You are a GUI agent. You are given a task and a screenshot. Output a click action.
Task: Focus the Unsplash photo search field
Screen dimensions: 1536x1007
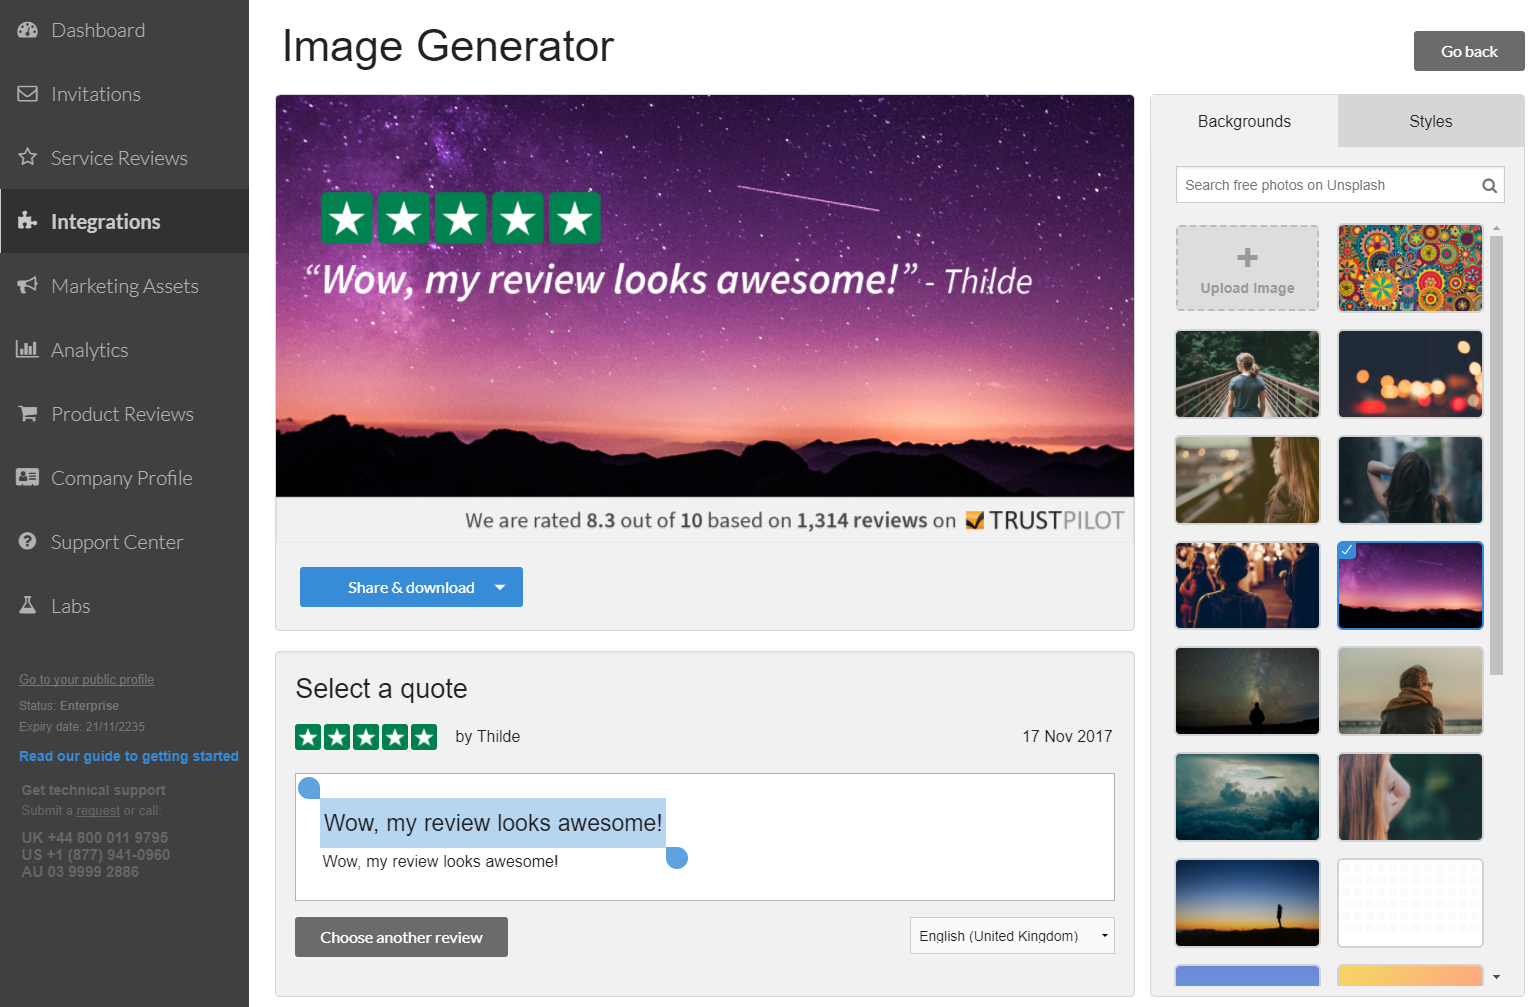(1340, 185)
